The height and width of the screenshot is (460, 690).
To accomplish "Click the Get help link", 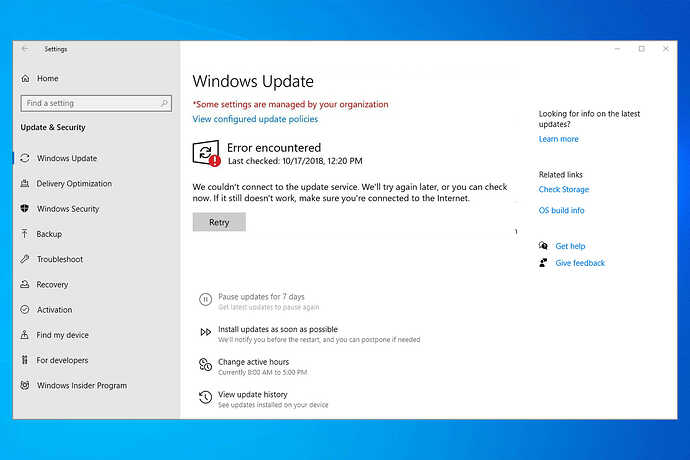I will tap(570, 246).
